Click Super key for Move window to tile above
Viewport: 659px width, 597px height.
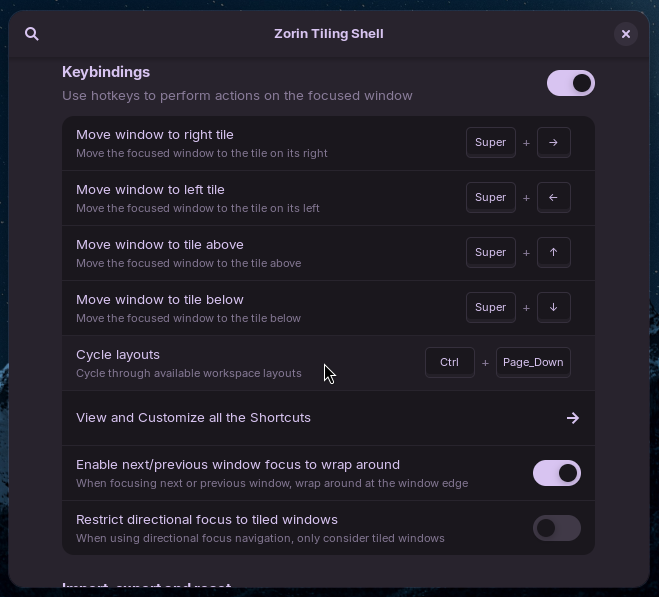click(490, 253)
